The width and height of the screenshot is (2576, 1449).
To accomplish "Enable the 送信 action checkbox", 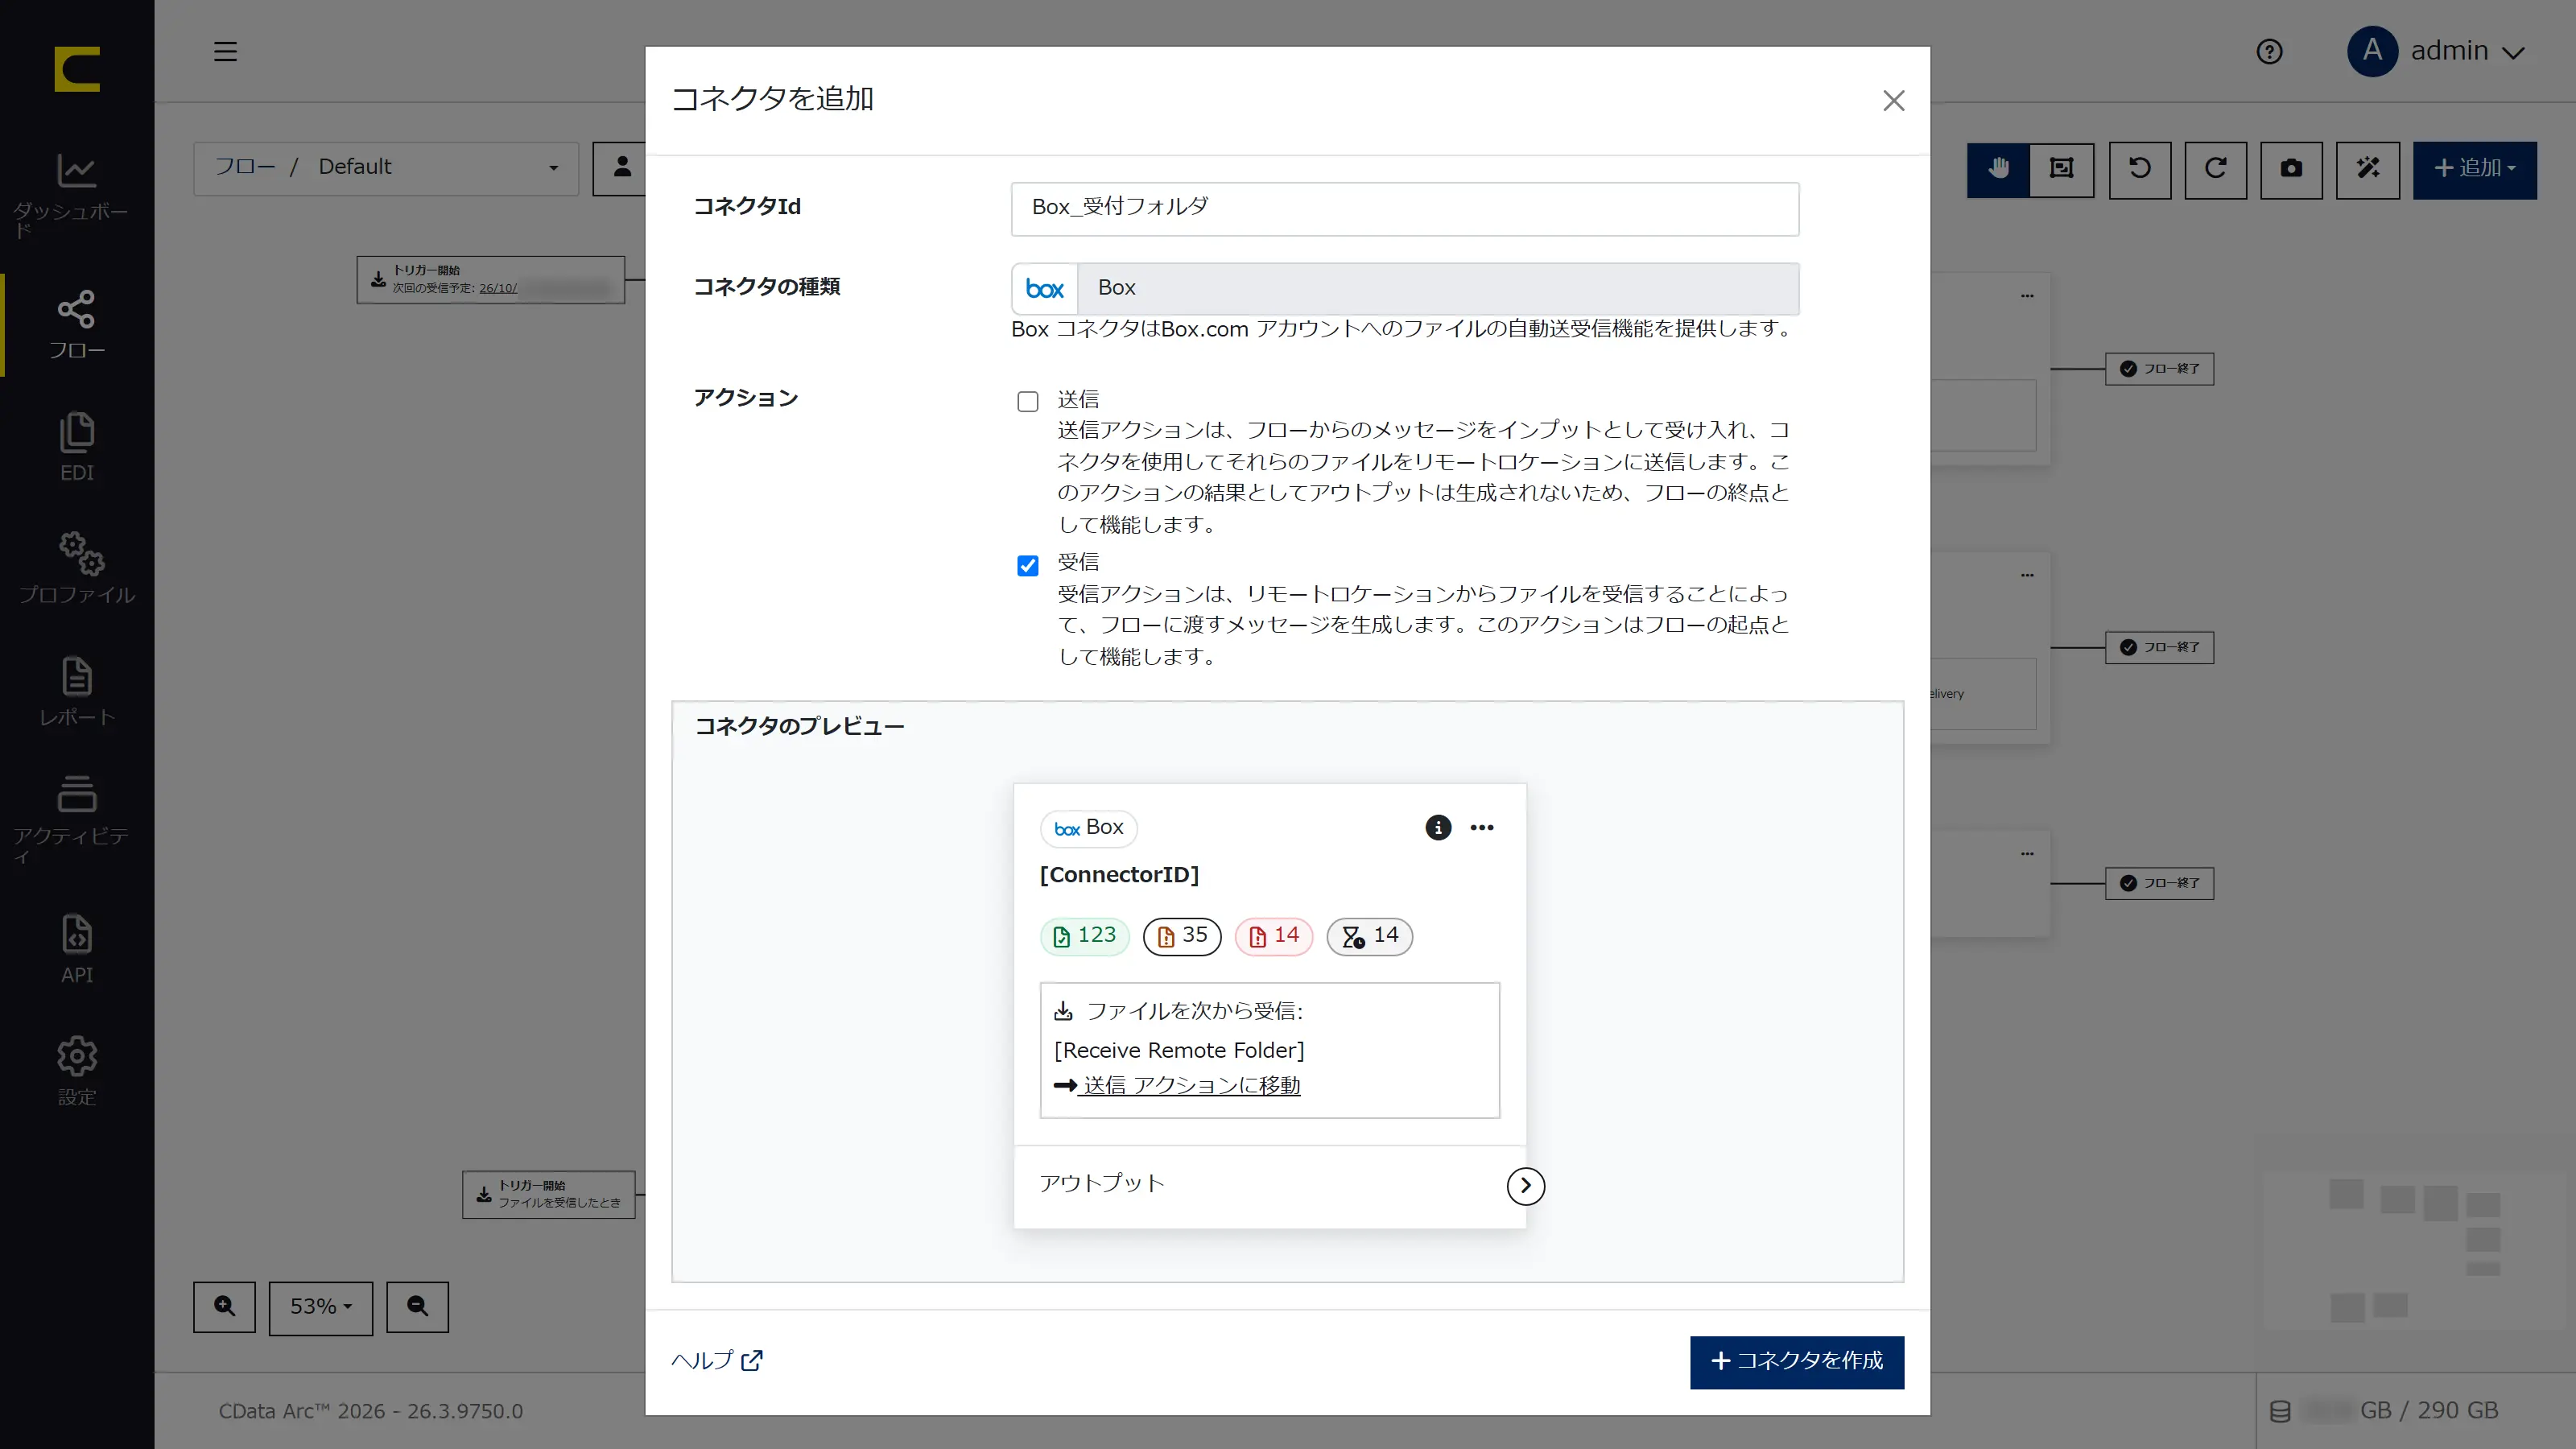I will click(1027, 401).
